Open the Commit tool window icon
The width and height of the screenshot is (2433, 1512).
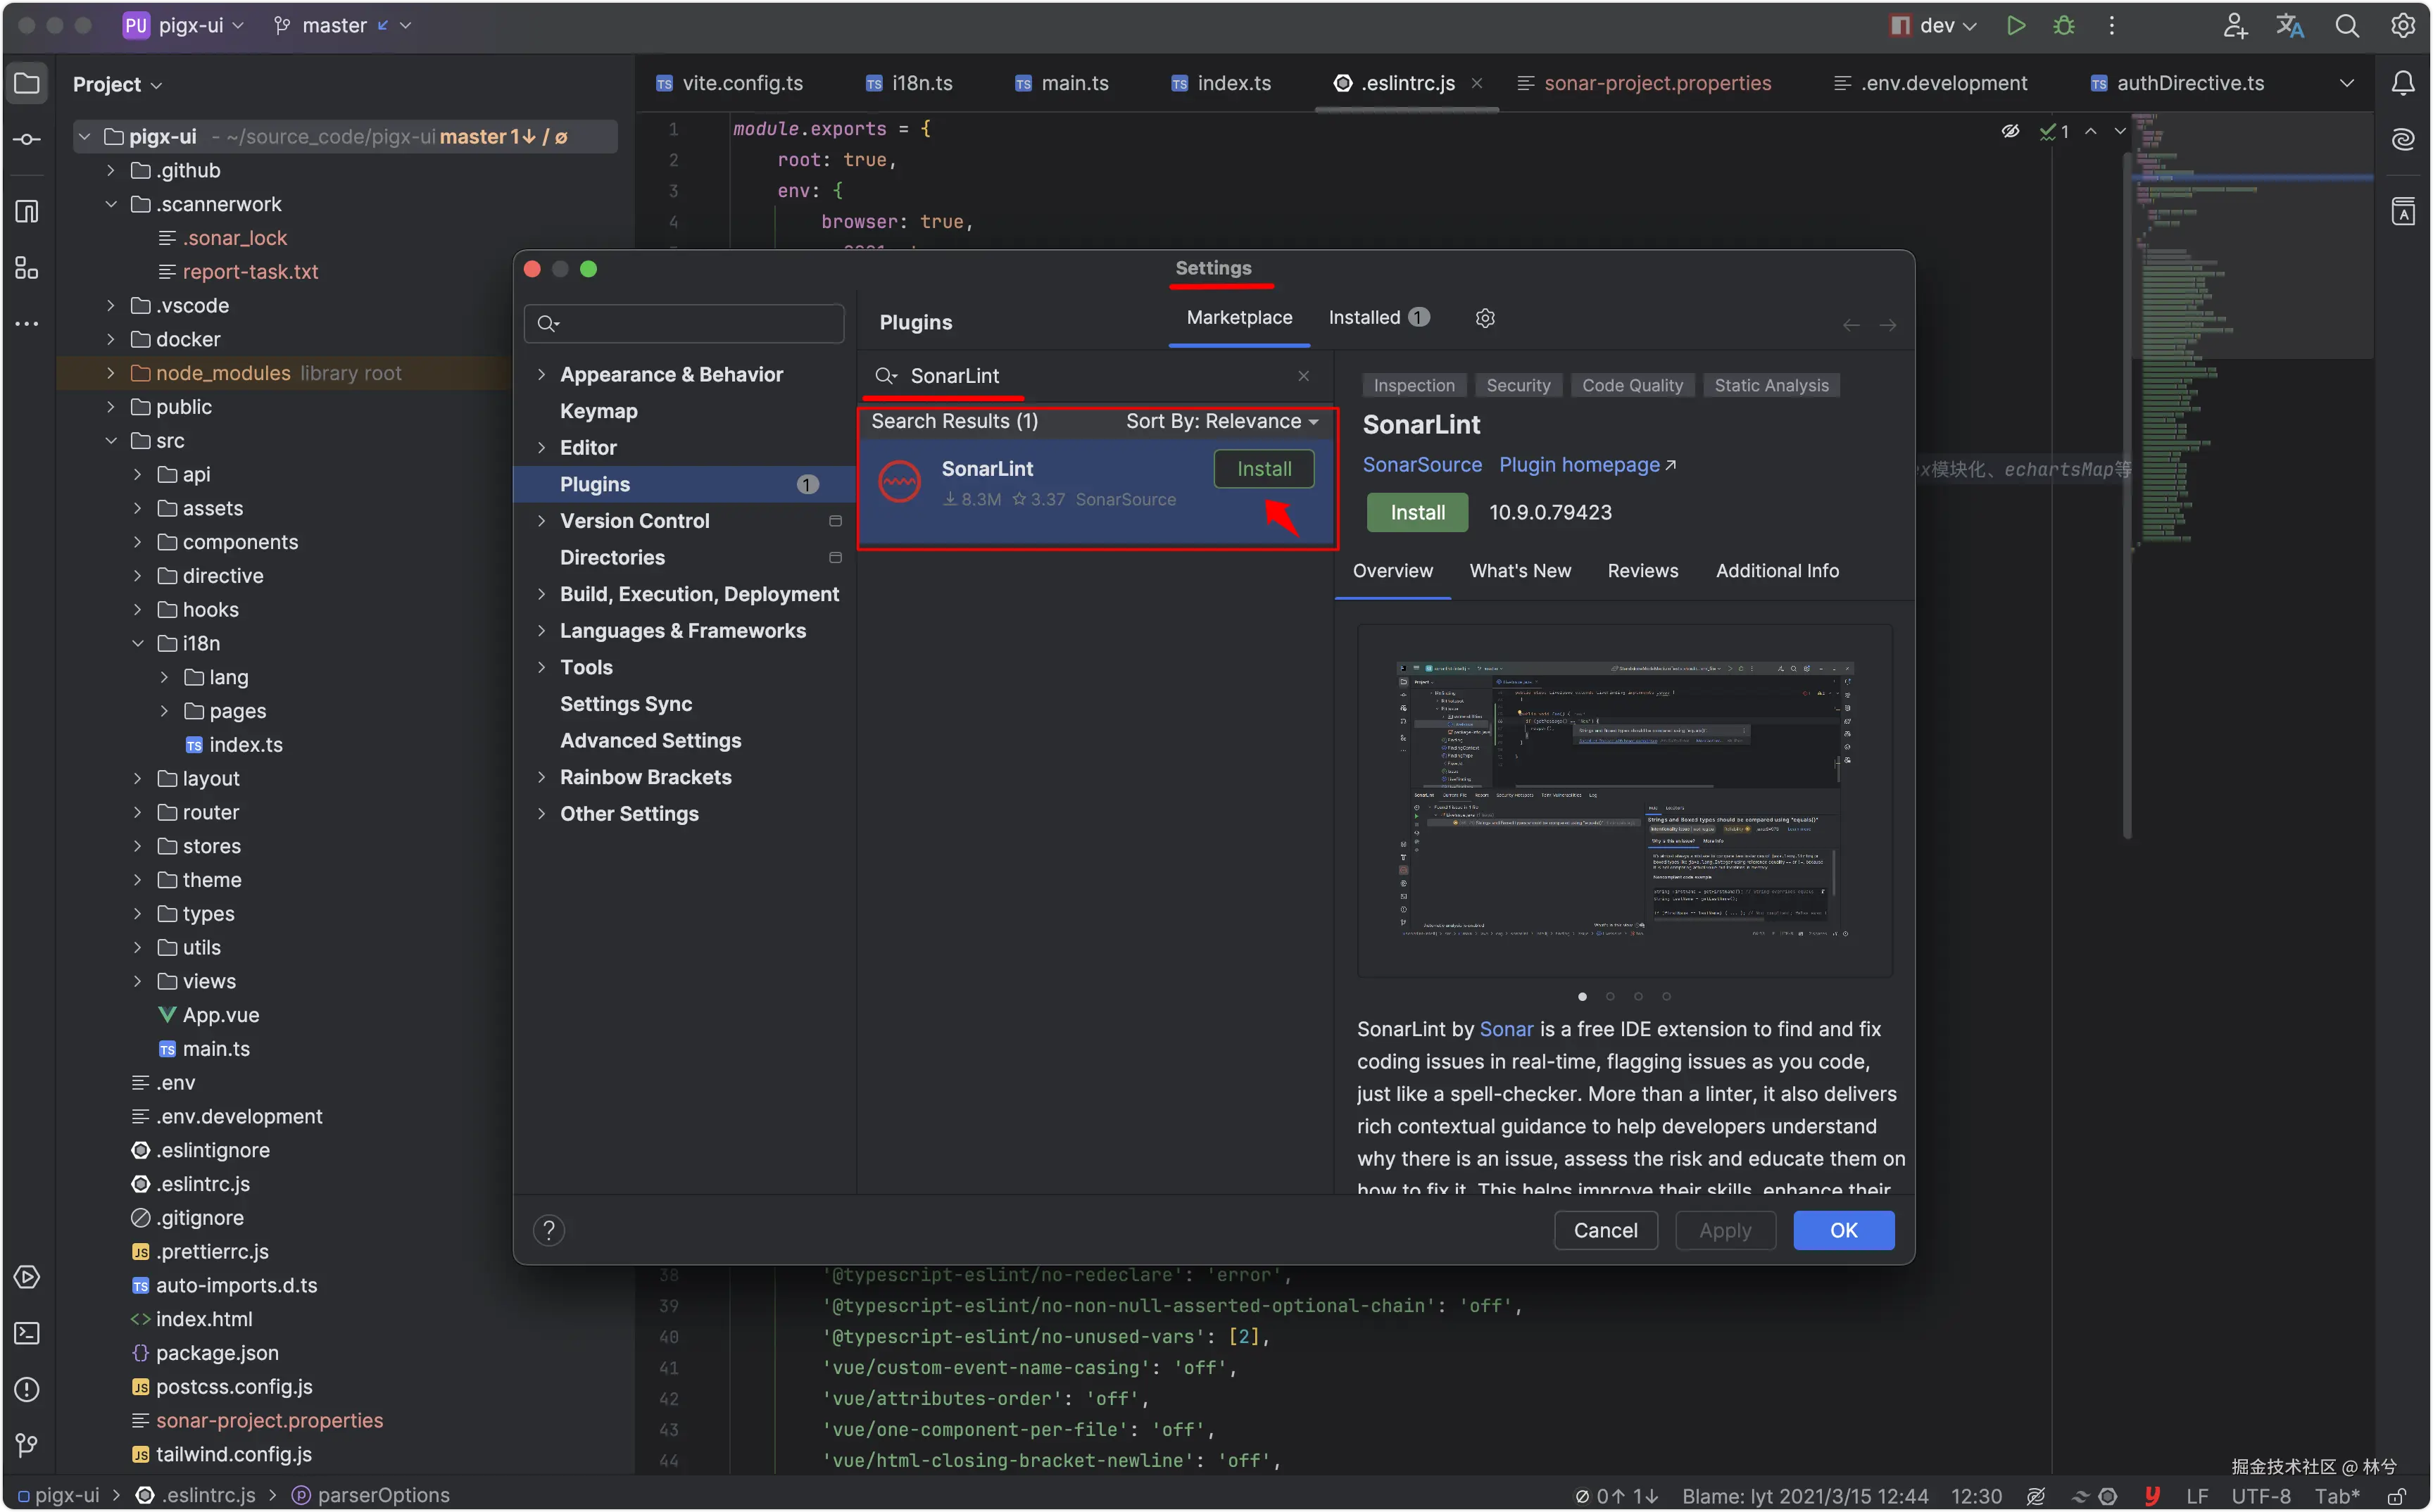click(x=27, y=140)
